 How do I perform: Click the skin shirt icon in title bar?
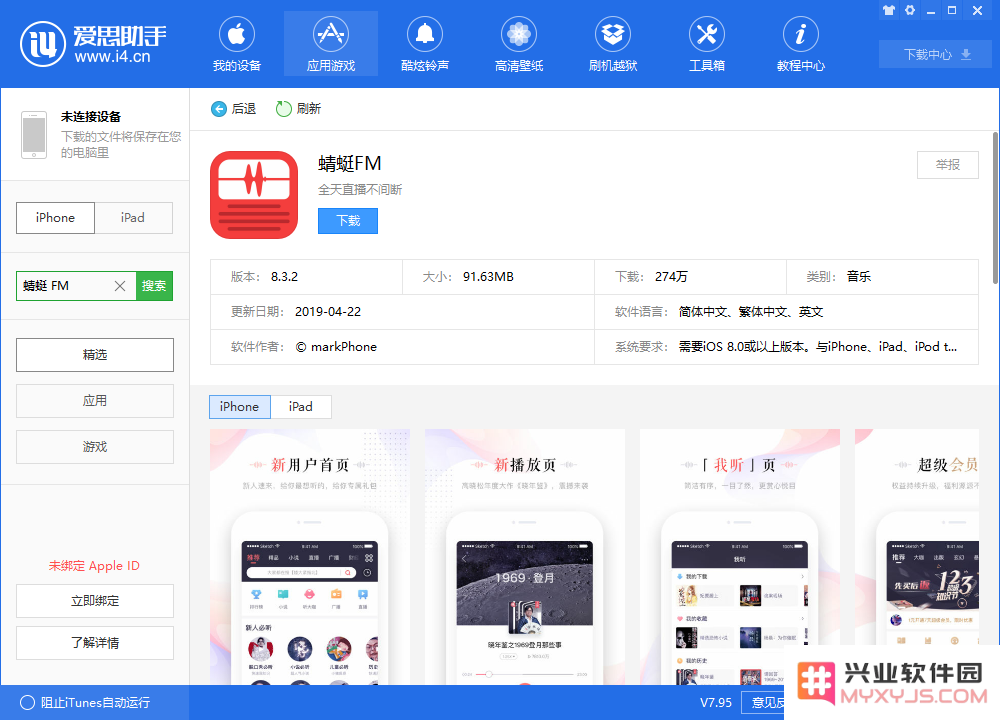click(888, 10)
